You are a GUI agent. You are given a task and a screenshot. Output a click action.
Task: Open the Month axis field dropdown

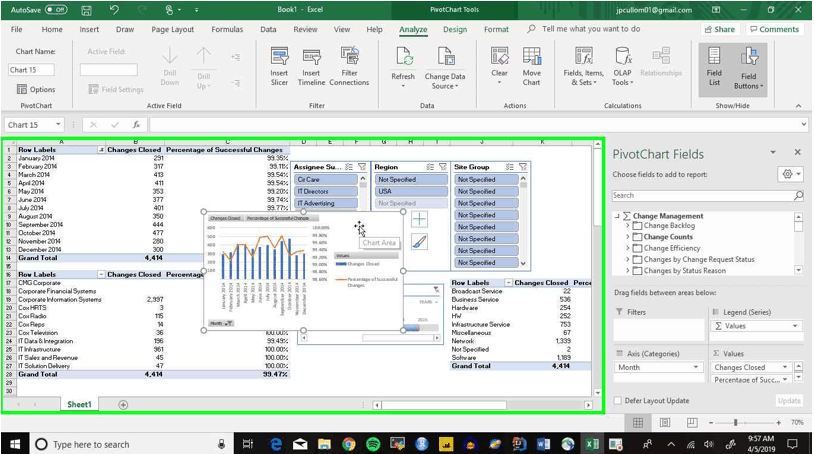coord(696,367)
